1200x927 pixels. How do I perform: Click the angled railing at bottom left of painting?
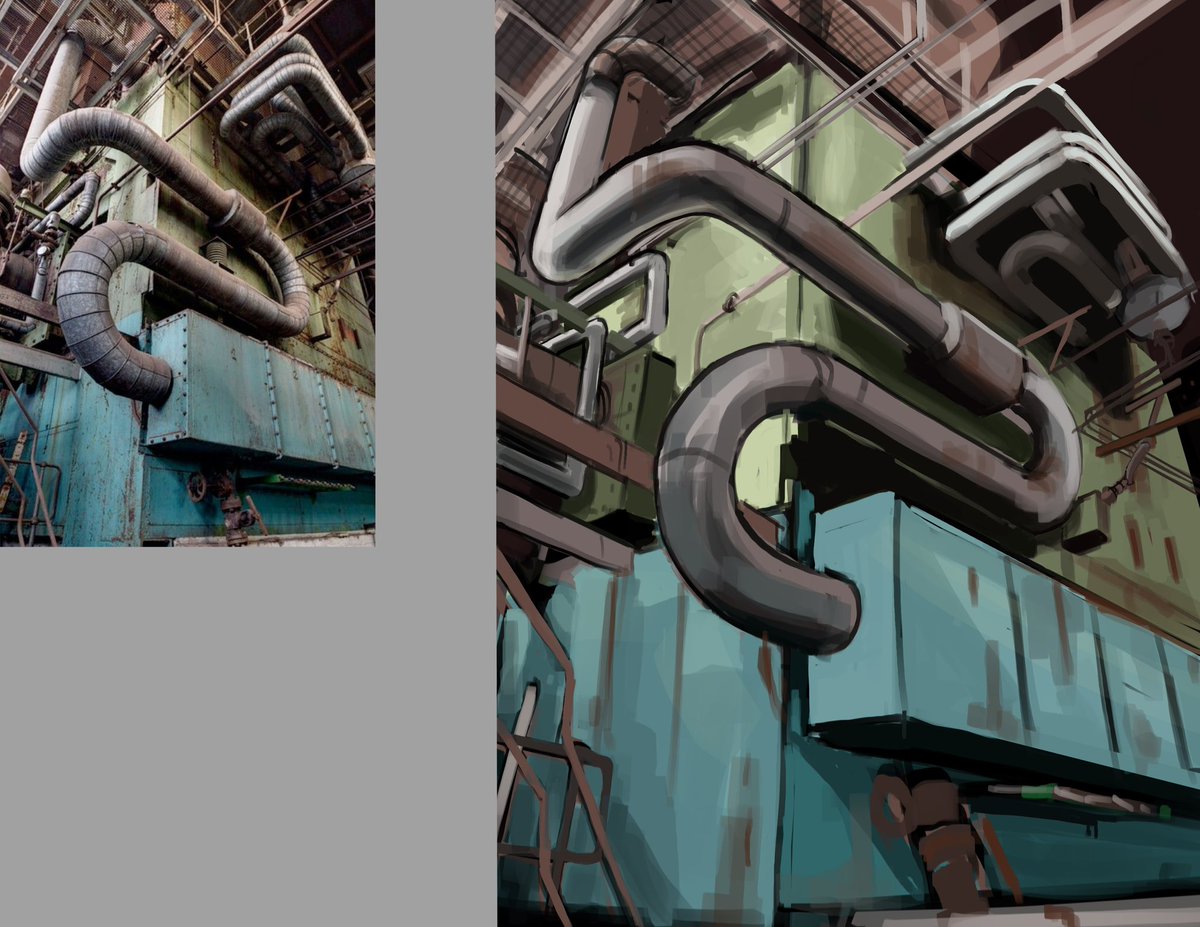pos(560,790)
